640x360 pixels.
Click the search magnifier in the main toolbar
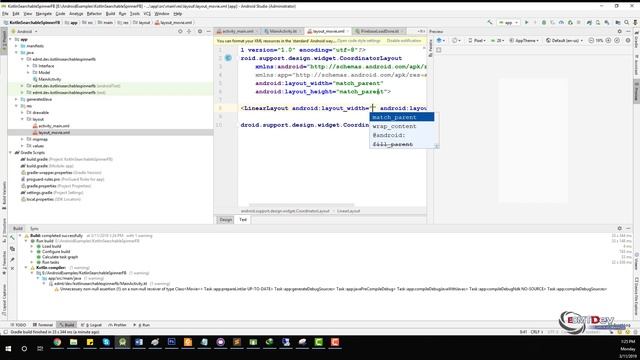pyautogui.click(x=627, y=22)
